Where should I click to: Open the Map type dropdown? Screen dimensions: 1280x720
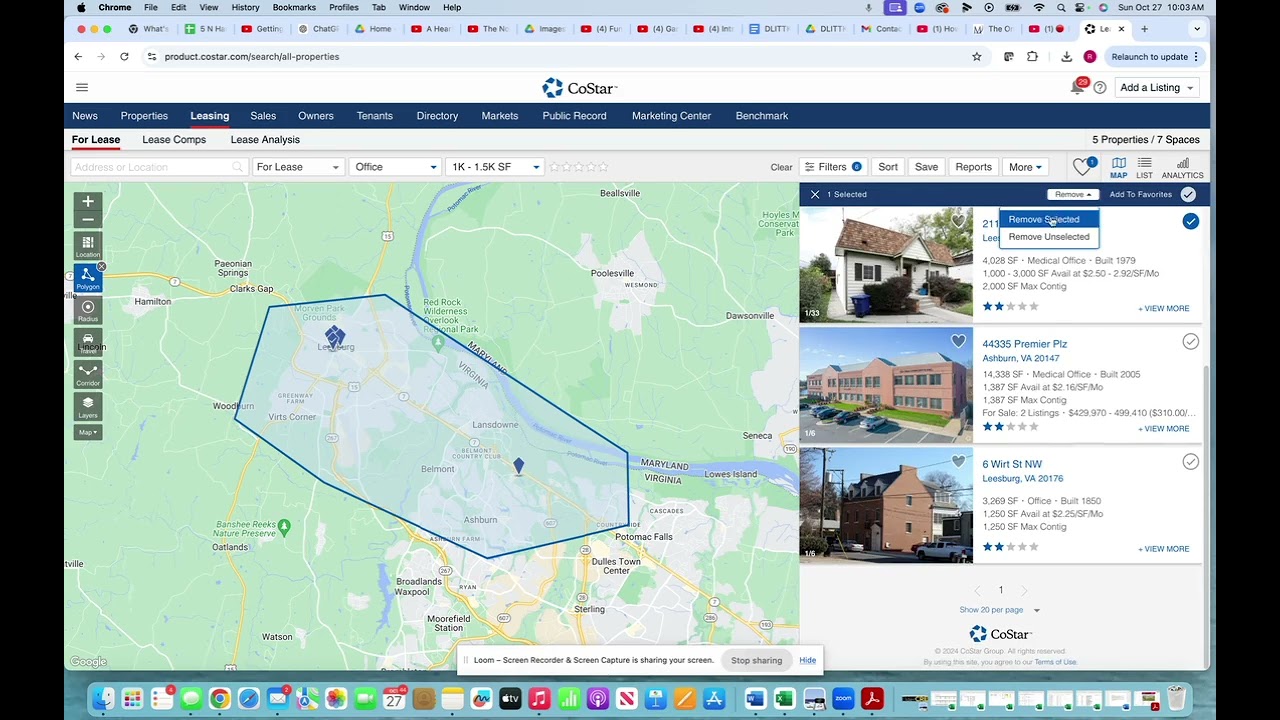click(x=88, y=432)
